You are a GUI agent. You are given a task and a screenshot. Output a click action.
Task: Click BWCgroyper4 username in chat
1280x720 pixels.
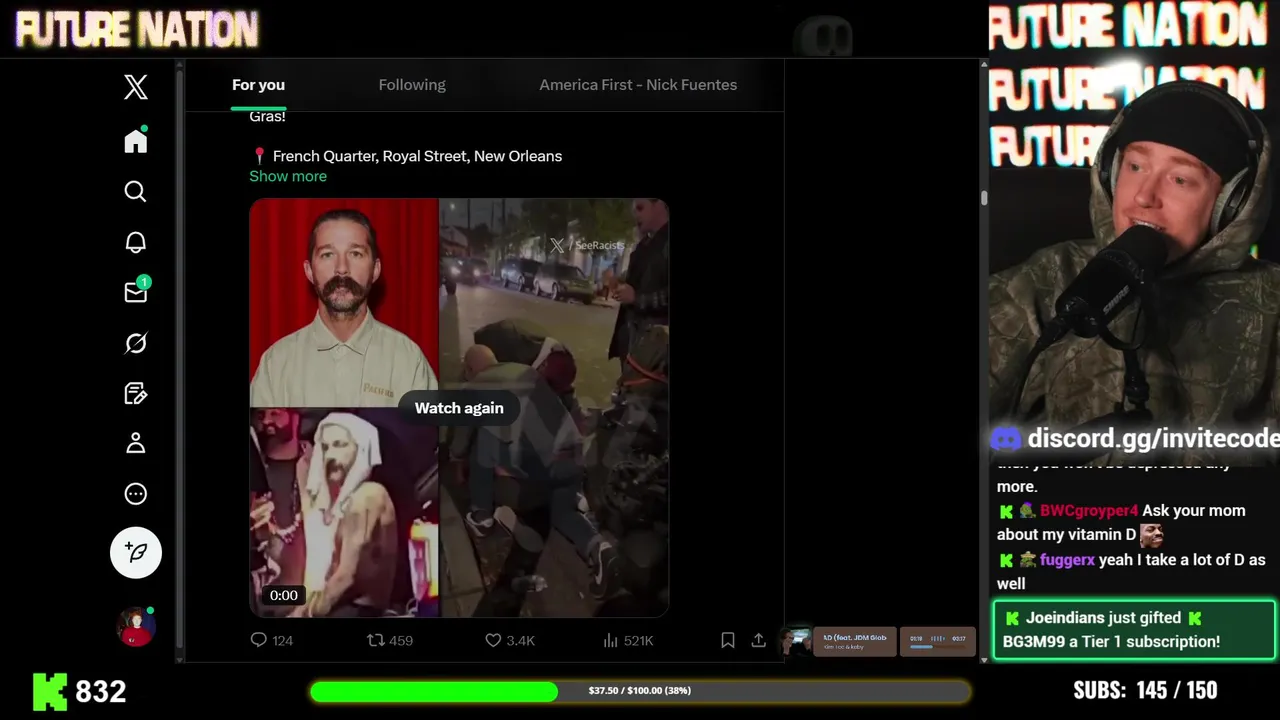point(1089,510)
